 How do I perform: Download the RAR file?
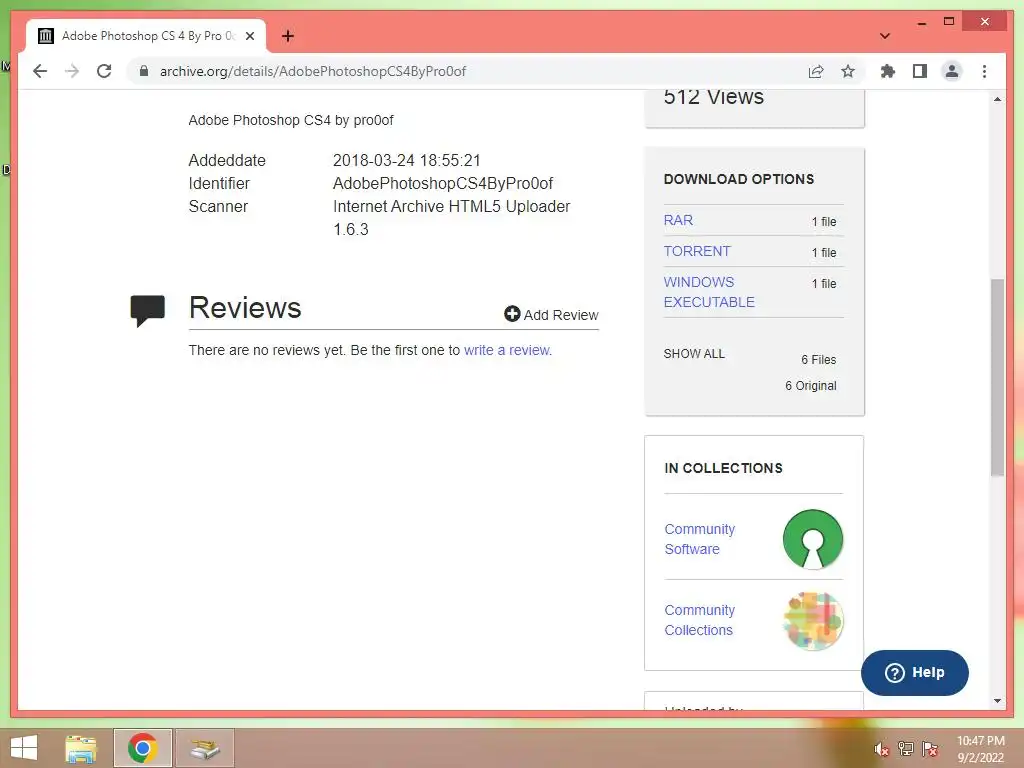(678, 220)
